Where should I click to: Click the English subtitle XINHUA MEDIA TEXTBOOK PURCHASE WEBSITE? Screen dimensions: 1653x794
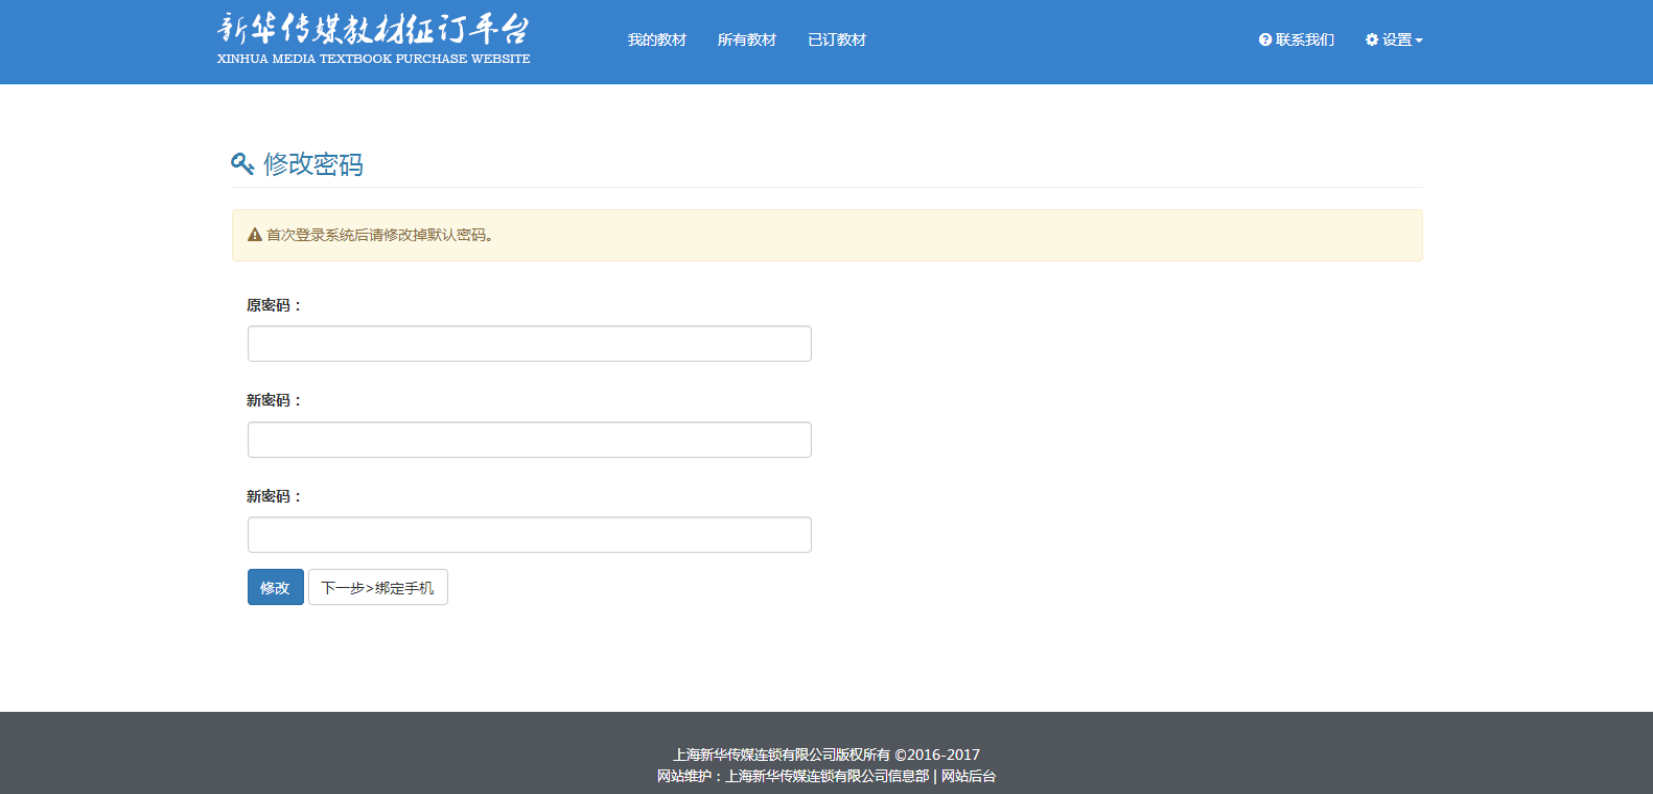click(x=373, y=59)
